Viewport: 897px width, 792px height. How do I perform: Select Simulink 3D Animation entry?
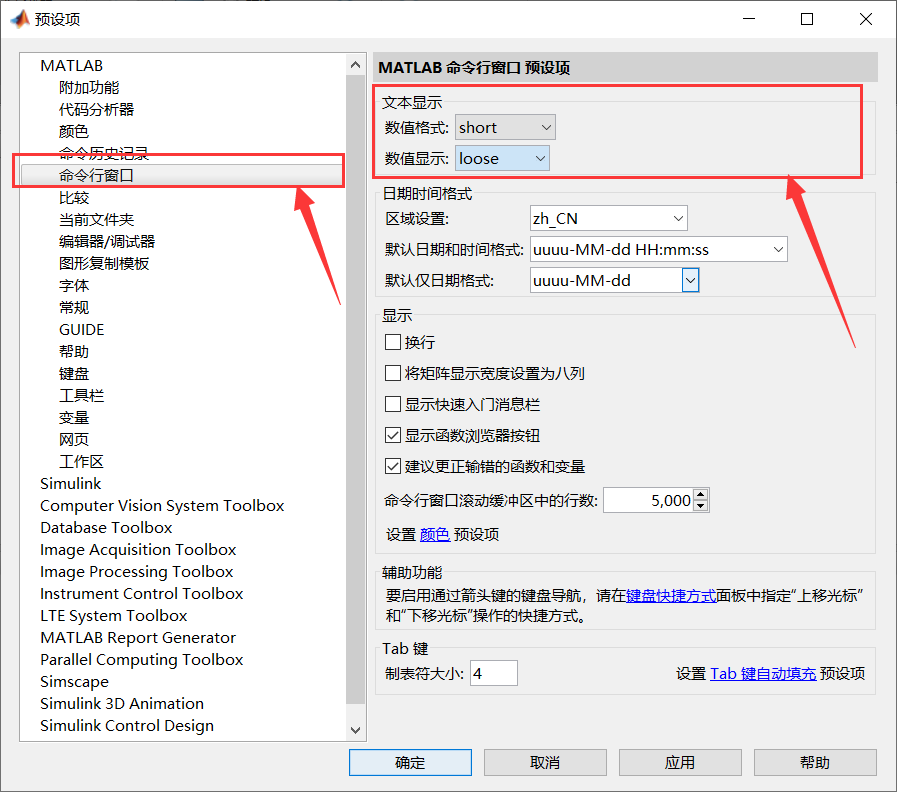[x=122, y=703]
